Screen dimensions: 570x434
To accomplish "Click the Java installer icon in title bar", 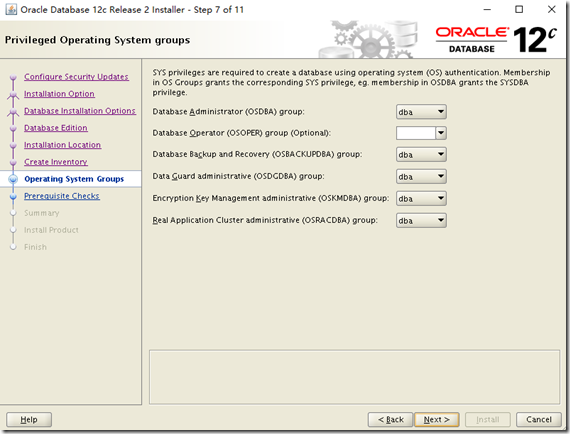I will (11, 9).
